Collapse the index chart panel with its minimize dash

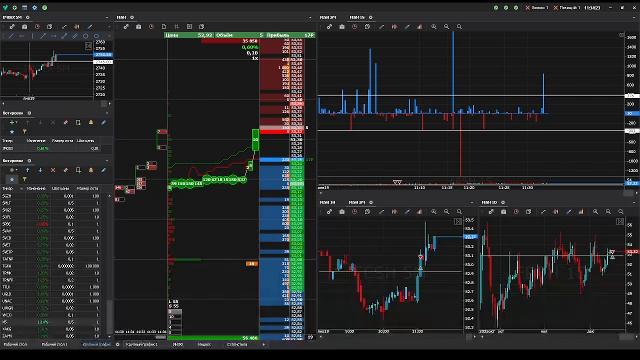(107, 17)
